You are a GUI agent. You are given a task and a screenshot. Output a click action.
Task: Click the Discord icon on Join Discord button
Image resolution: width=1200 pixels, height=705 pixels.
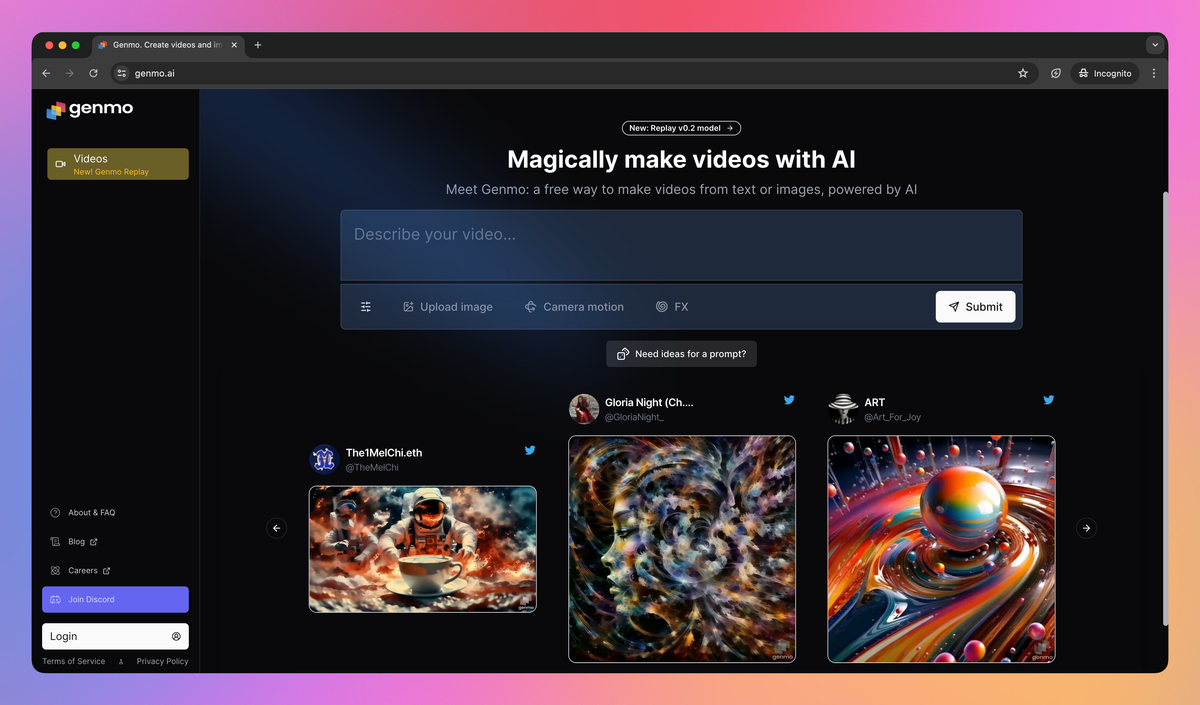pos(53,599)
